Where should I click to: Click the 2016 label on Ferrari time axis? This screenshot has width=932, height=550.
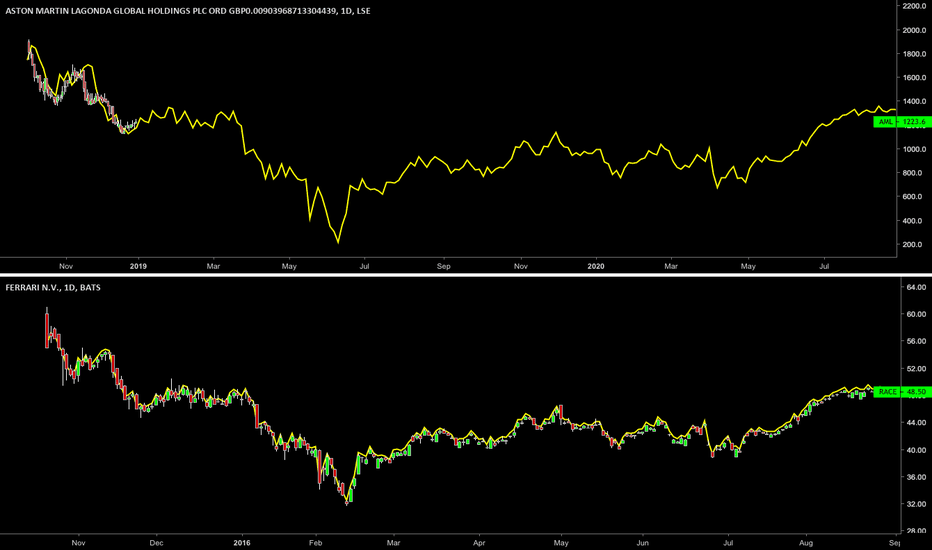coord(242,543)
